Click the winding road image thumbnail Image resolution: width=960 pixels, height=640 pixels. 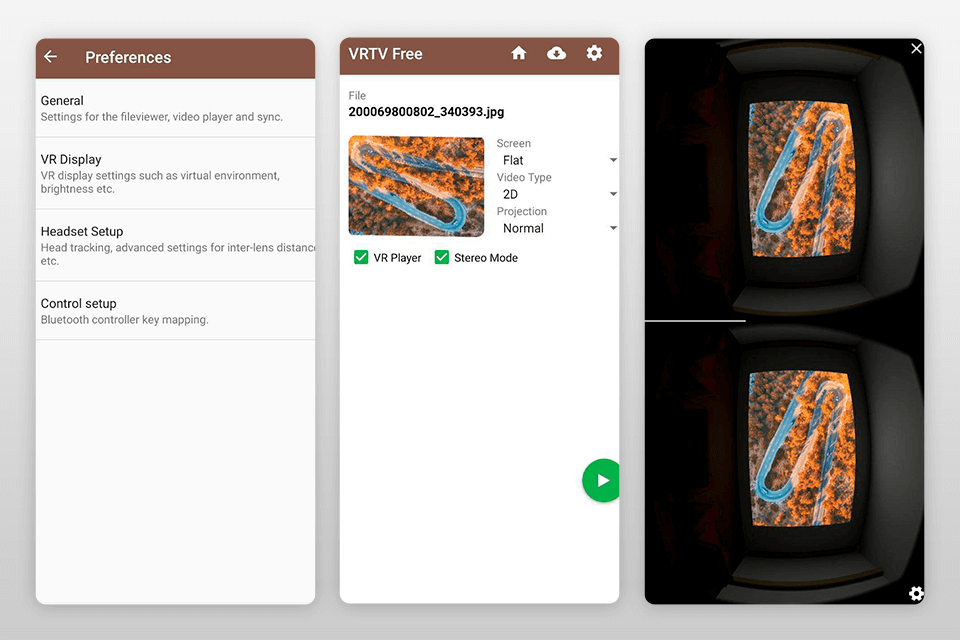click(x=416, y=186)
